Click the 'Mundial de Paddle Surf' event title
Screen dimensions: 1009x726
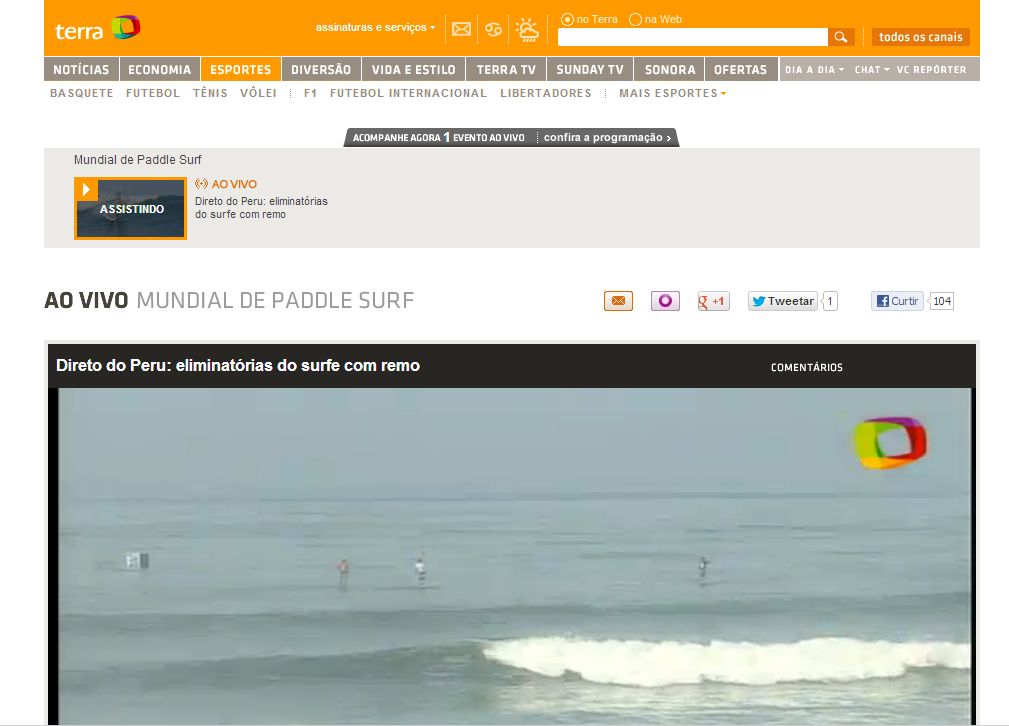[138, 160]
